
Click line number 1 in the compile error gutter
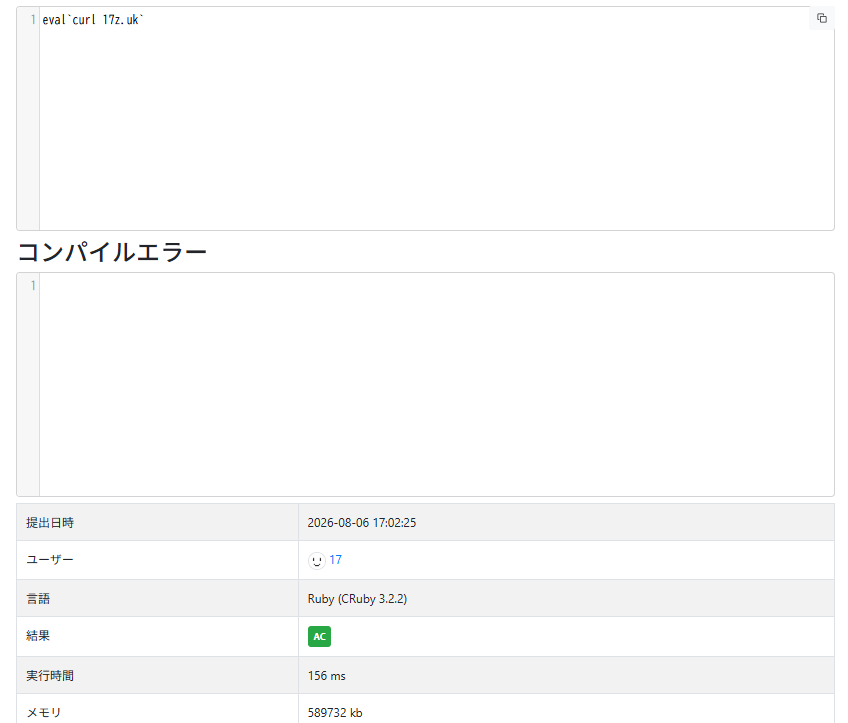33,286
